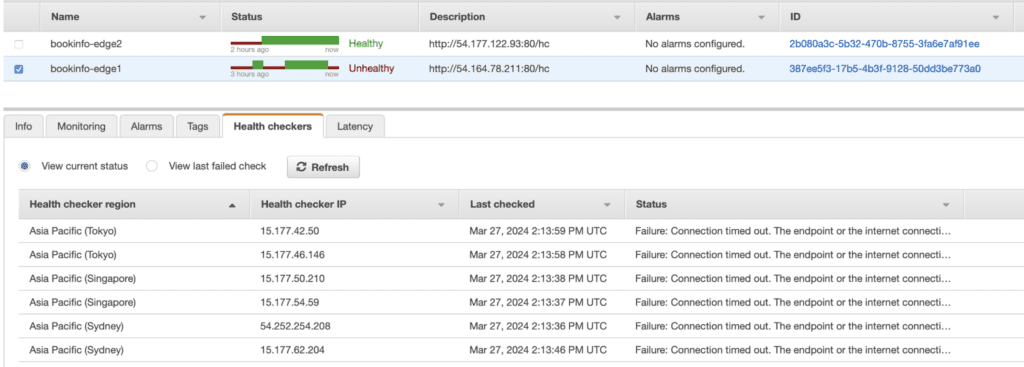Click checker IP 15.177.62.204

292,350
